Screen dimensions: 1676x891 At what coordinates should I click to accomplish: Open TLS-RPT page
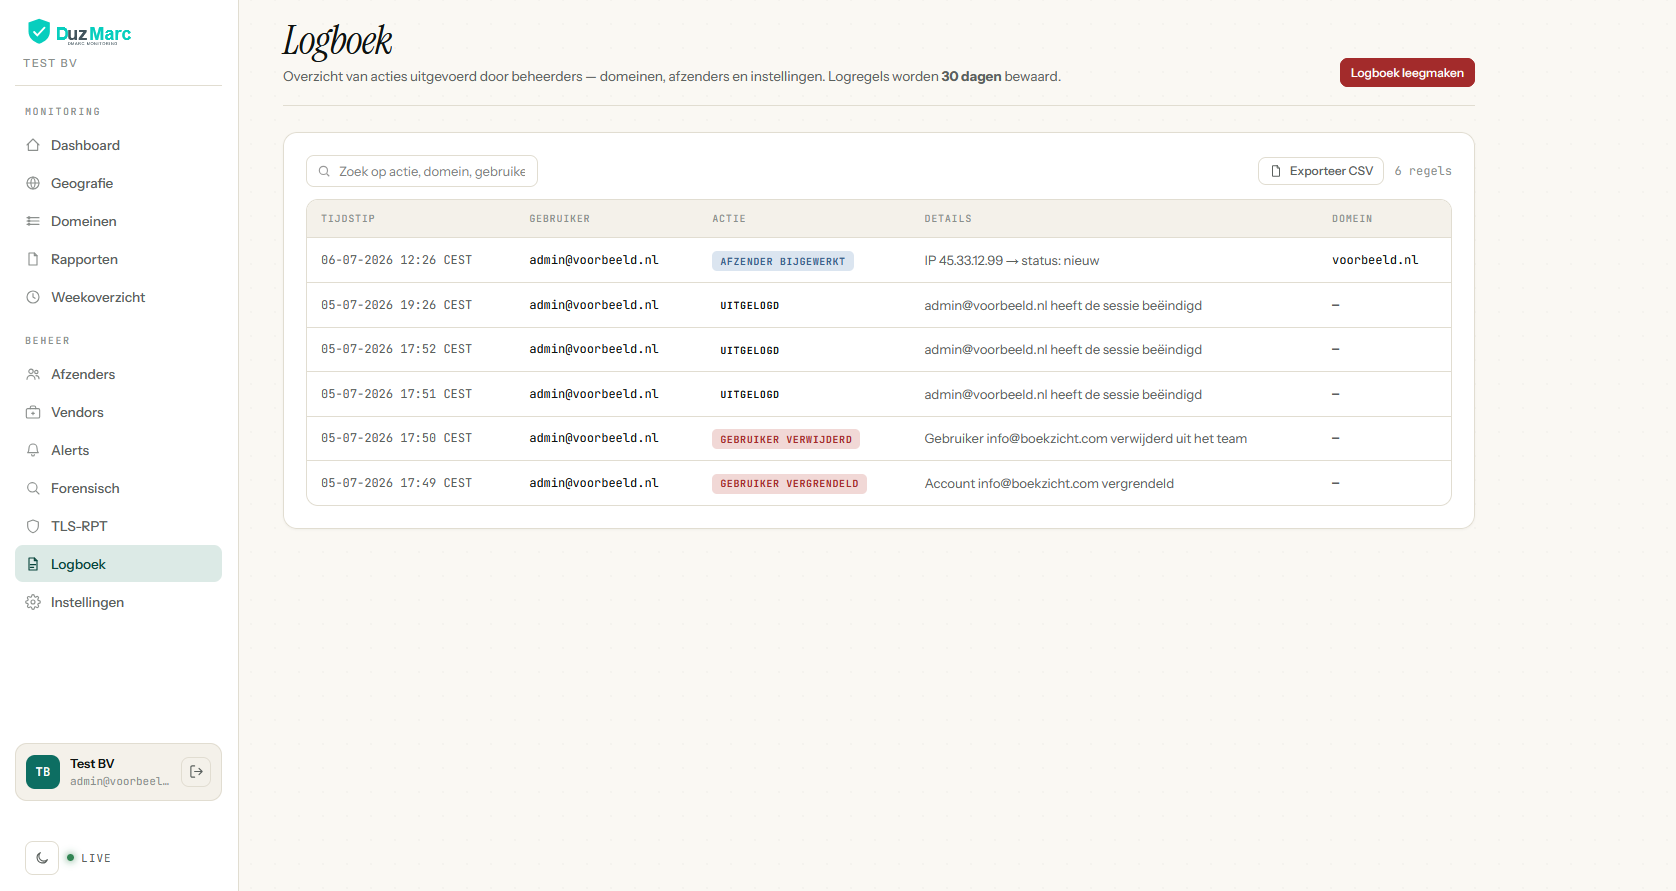click(118, 526)
